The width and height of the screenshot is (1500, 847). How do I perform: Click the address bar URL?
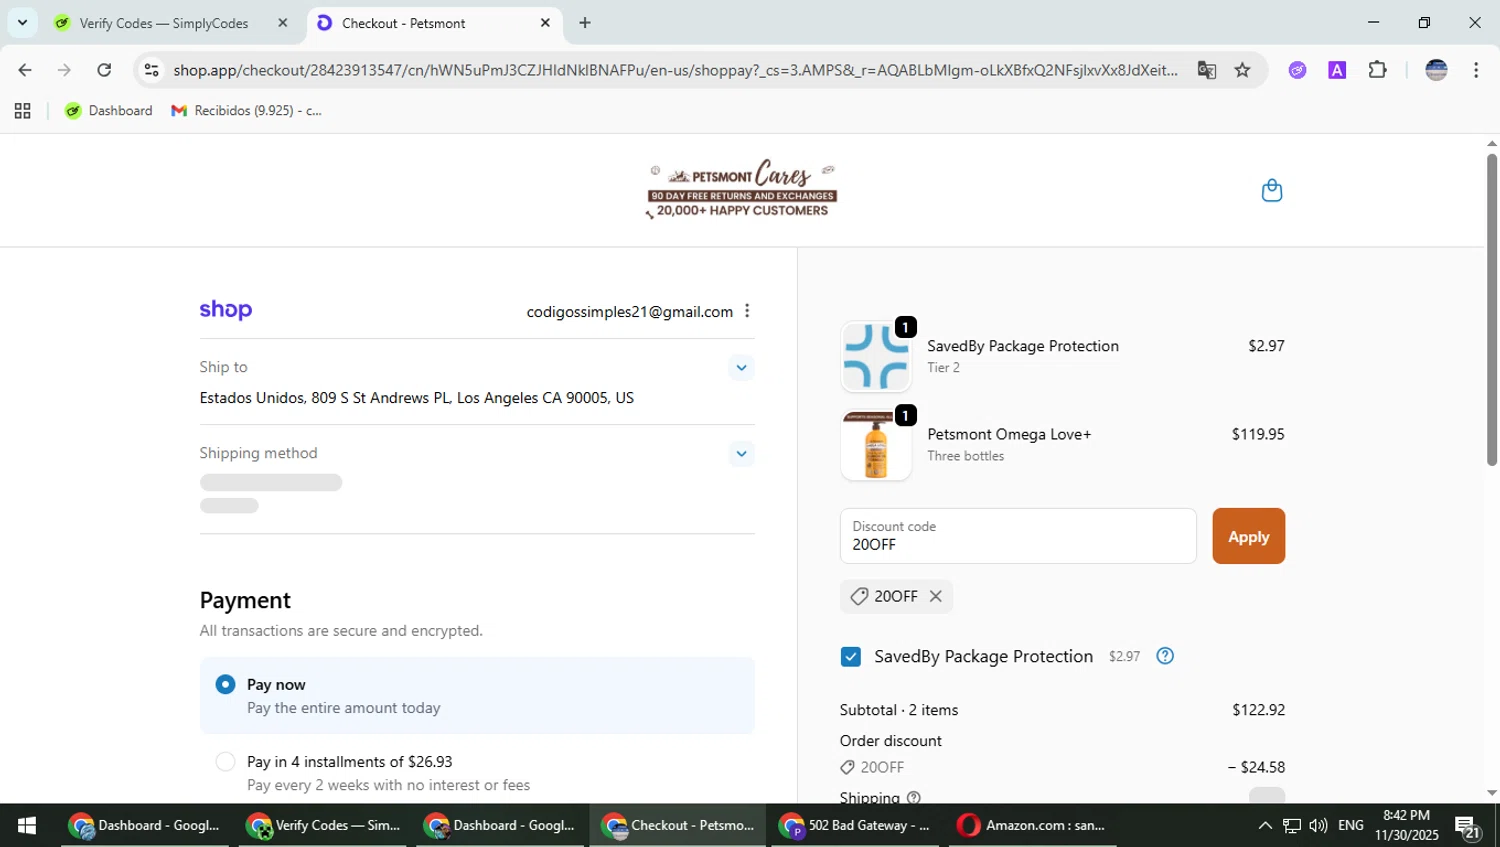point(675,70)
